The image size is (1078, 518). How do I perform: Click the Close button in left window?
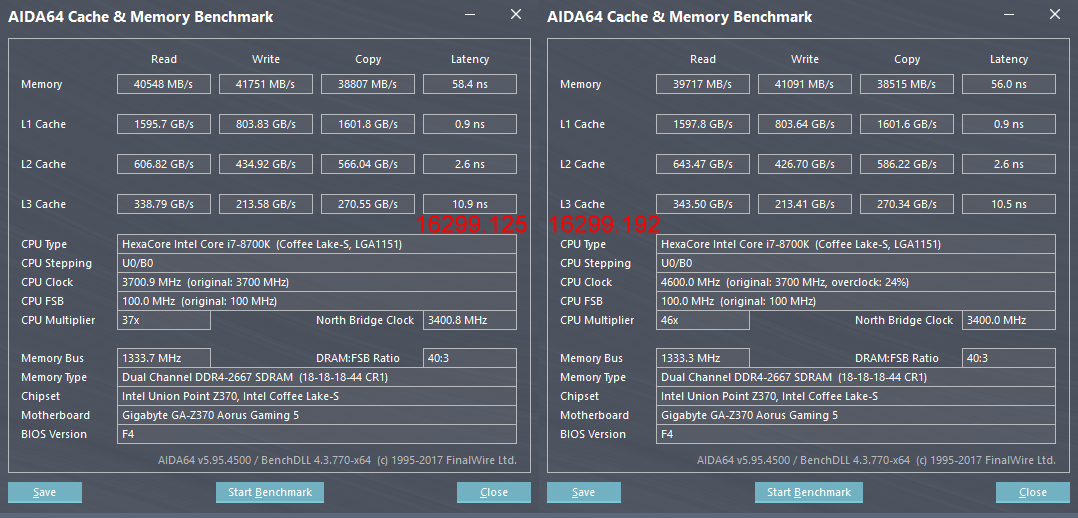click(494, 492)
